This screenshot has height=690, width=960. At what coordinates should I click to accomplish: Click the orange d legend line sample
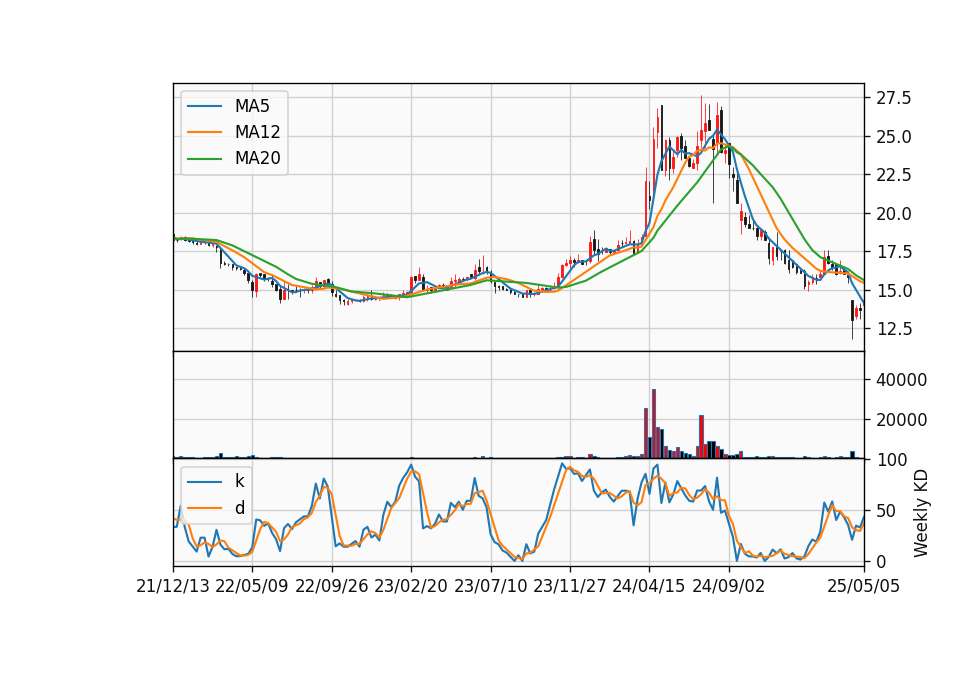tap(204, 508)
